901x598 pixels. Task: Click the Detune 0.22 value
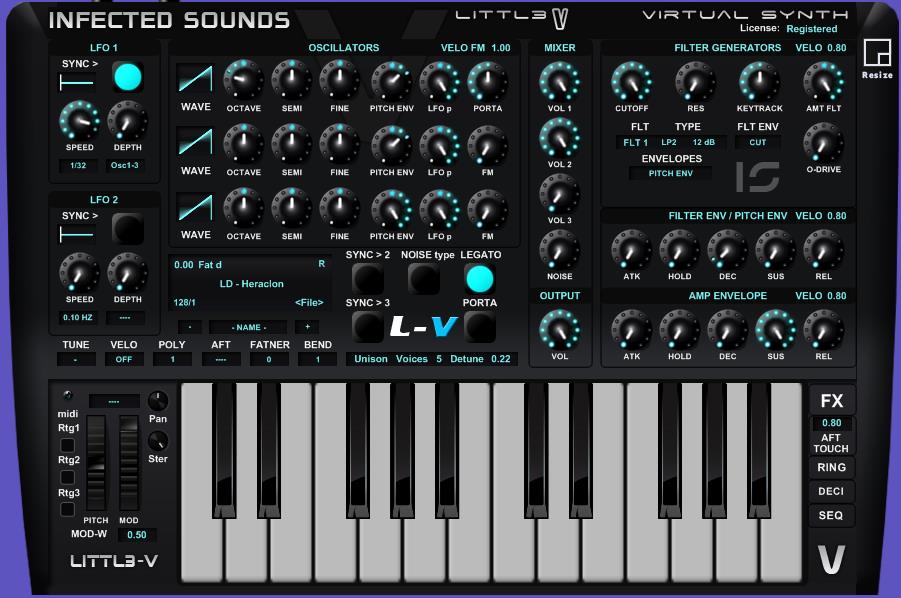[x=500, y=359]
